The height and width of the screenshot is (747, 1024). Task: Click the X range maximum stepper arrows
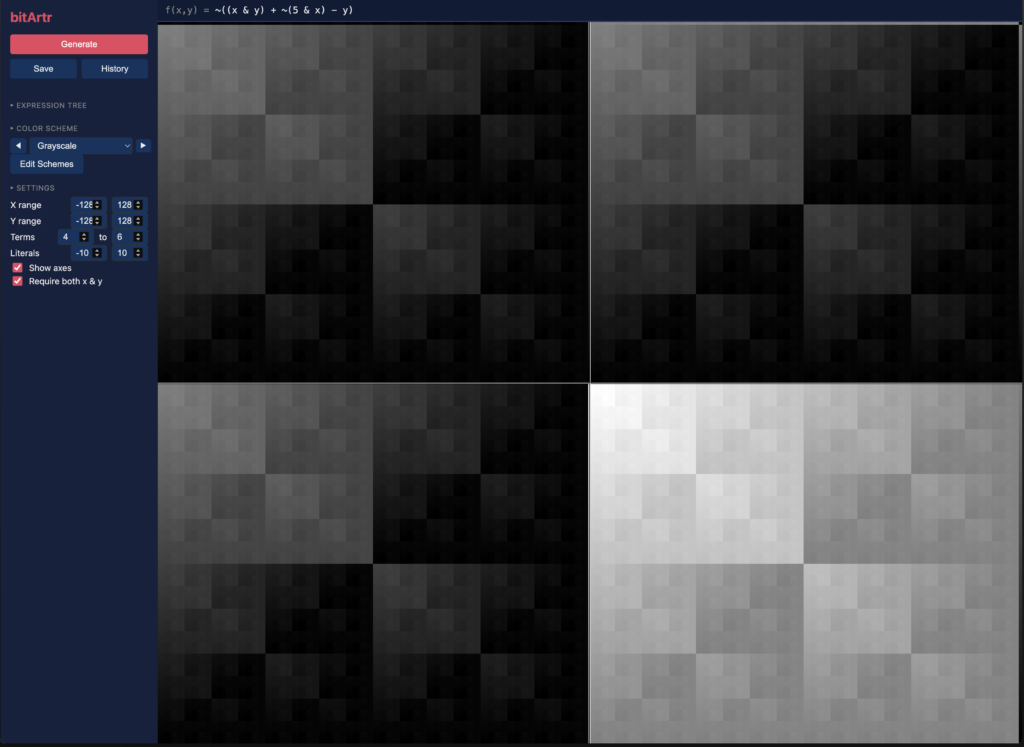click(138, 205)
